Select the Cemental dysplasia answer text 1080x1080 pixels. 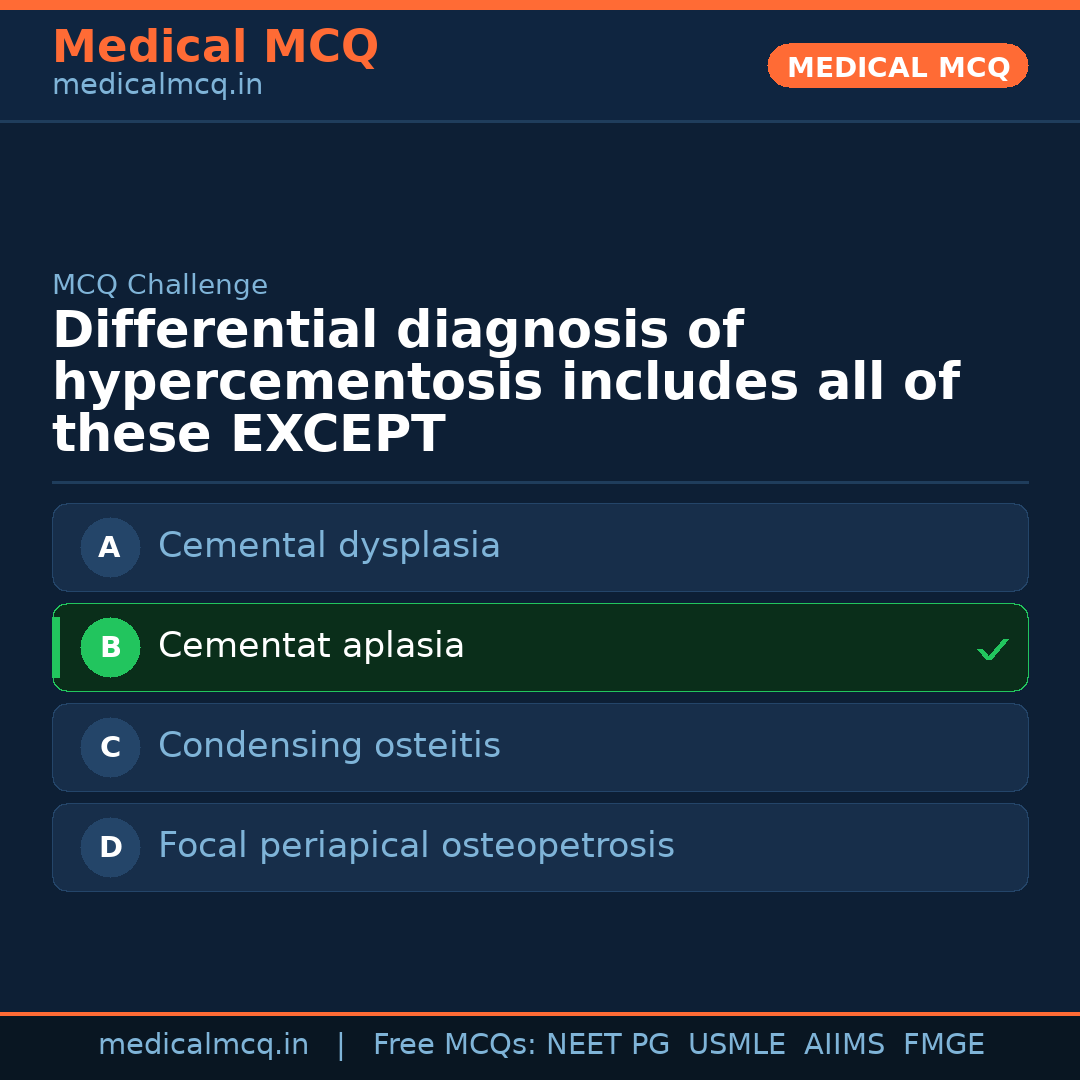click(329, 546)
